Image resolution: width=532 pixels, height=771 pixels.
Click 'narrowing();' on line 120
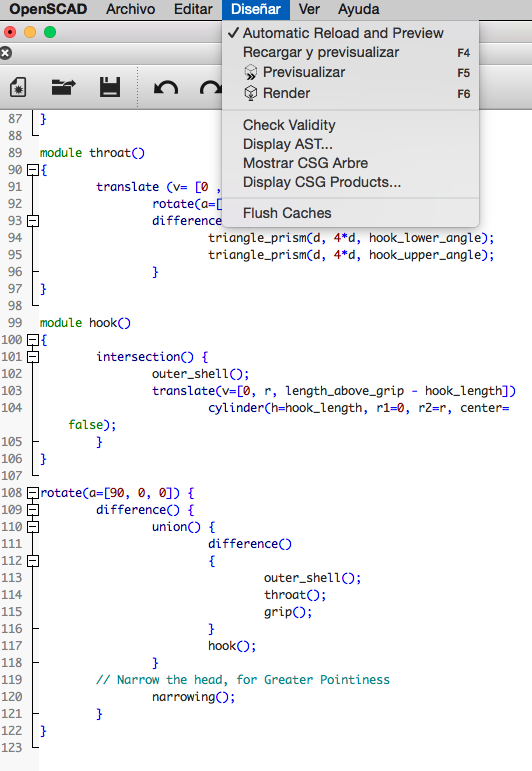194,697
